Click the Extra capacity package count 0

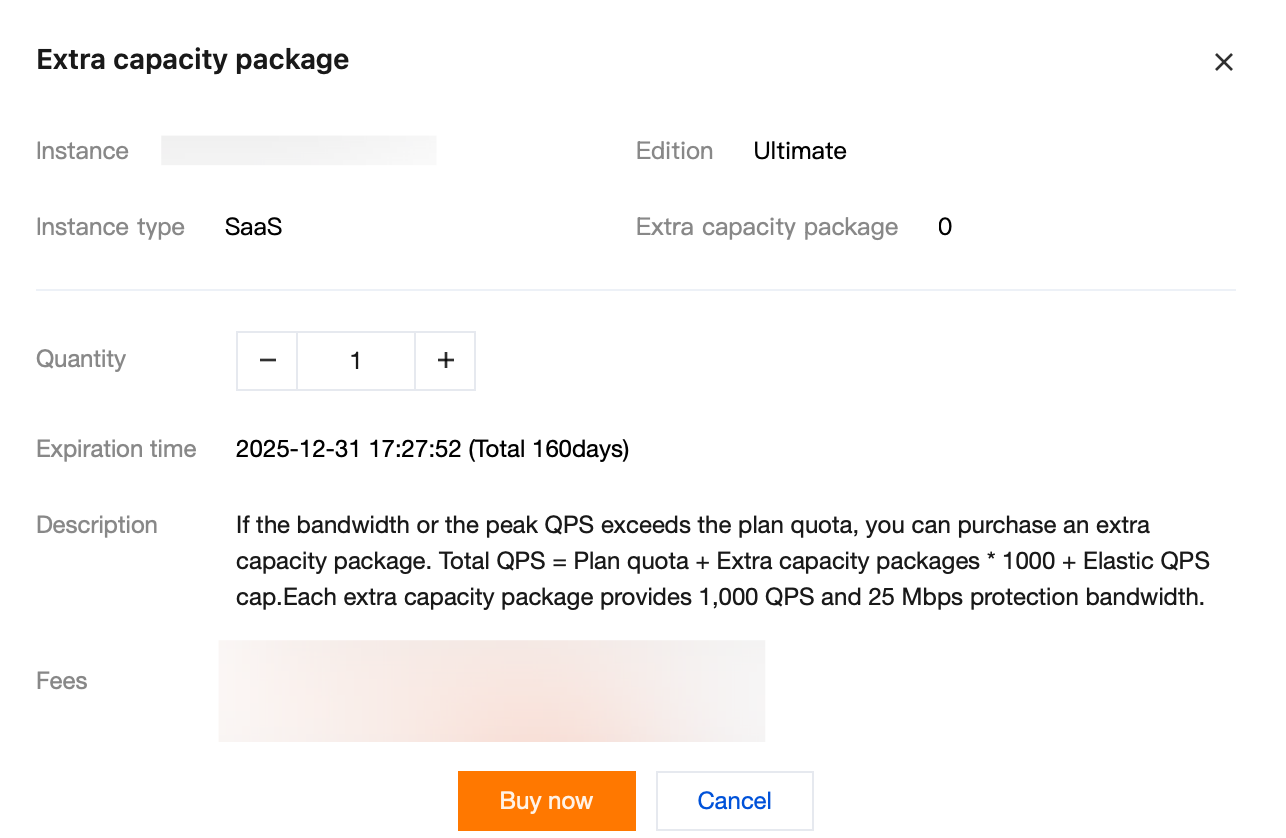(945, 227)
